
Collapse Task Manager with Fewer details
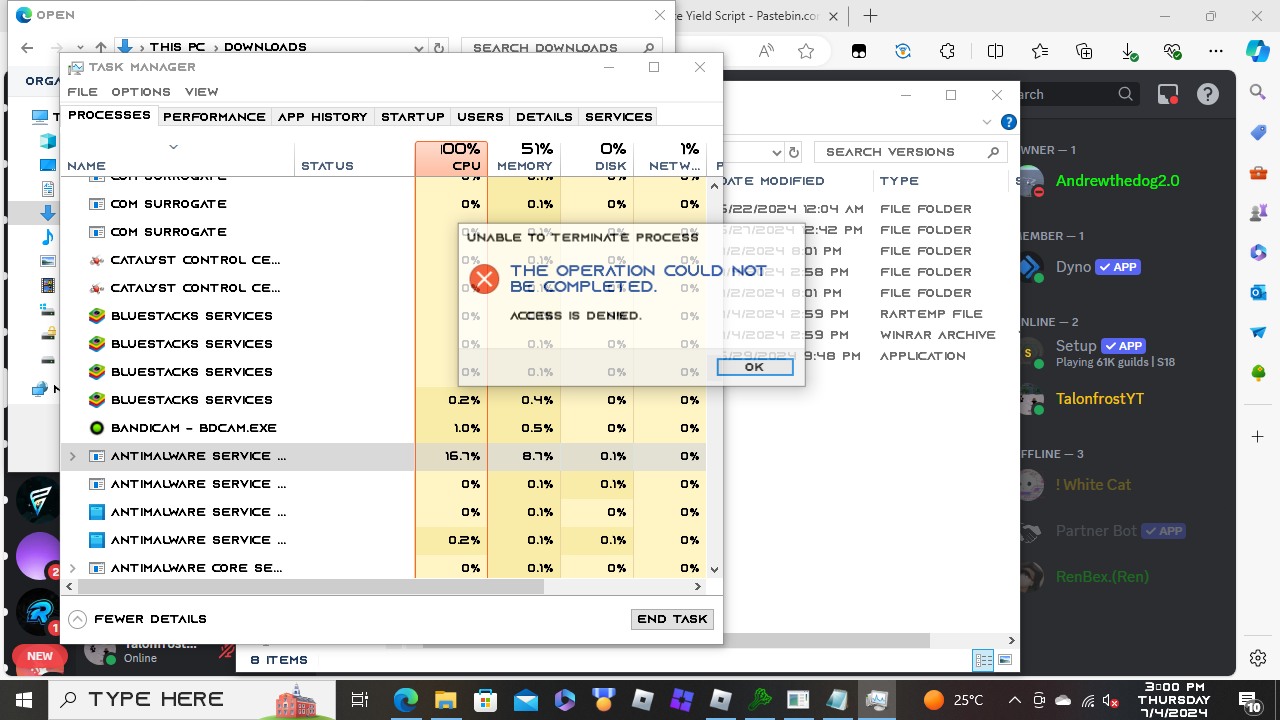(x=138, y=619)
